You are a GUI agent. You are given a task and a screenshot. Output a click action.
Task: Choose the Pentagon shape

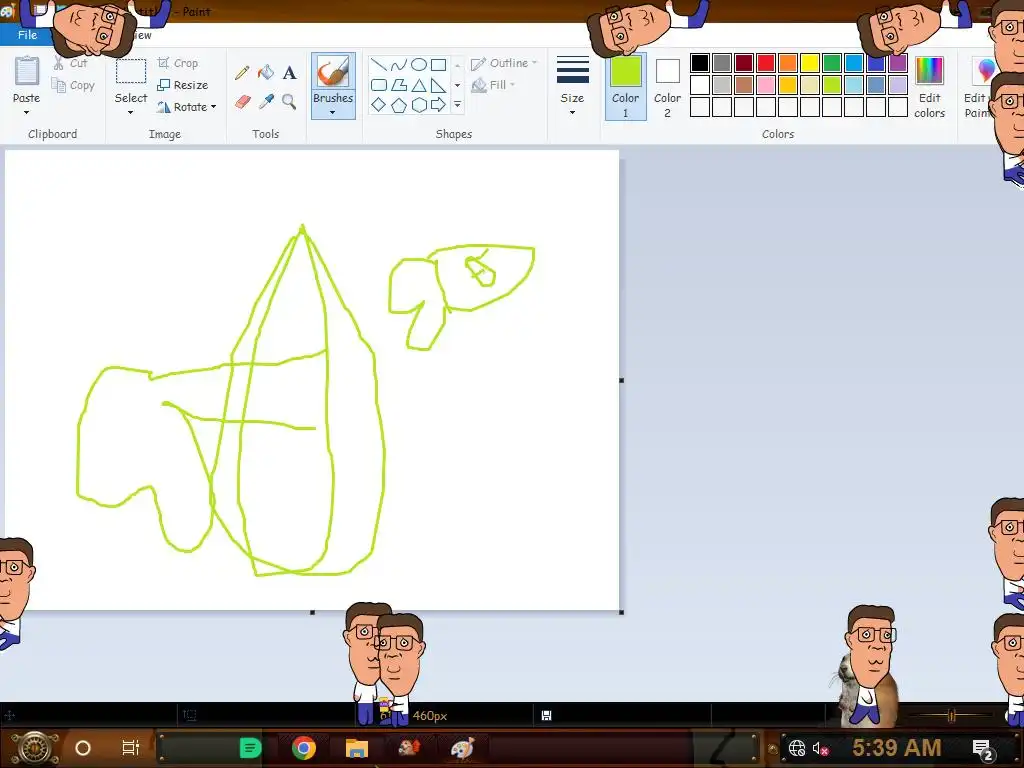point(398,104)
